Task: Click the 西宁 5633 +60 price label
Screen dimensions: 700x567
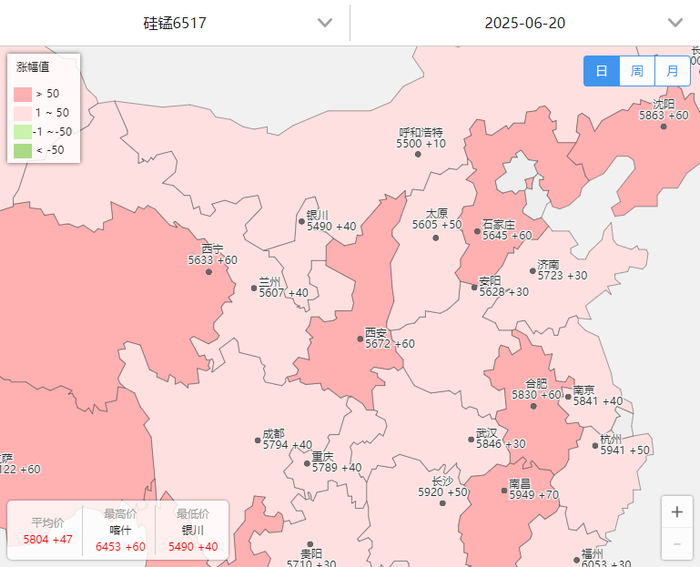Action: [212, 254]
